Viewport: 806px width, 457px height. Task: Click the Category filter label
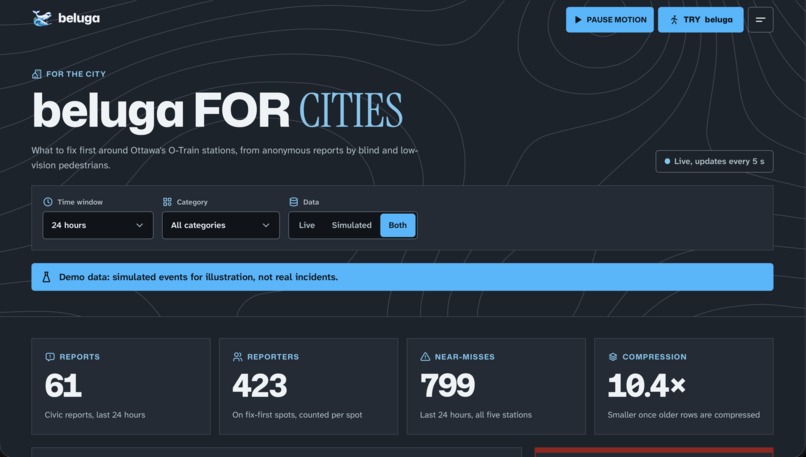coord(192,202)
